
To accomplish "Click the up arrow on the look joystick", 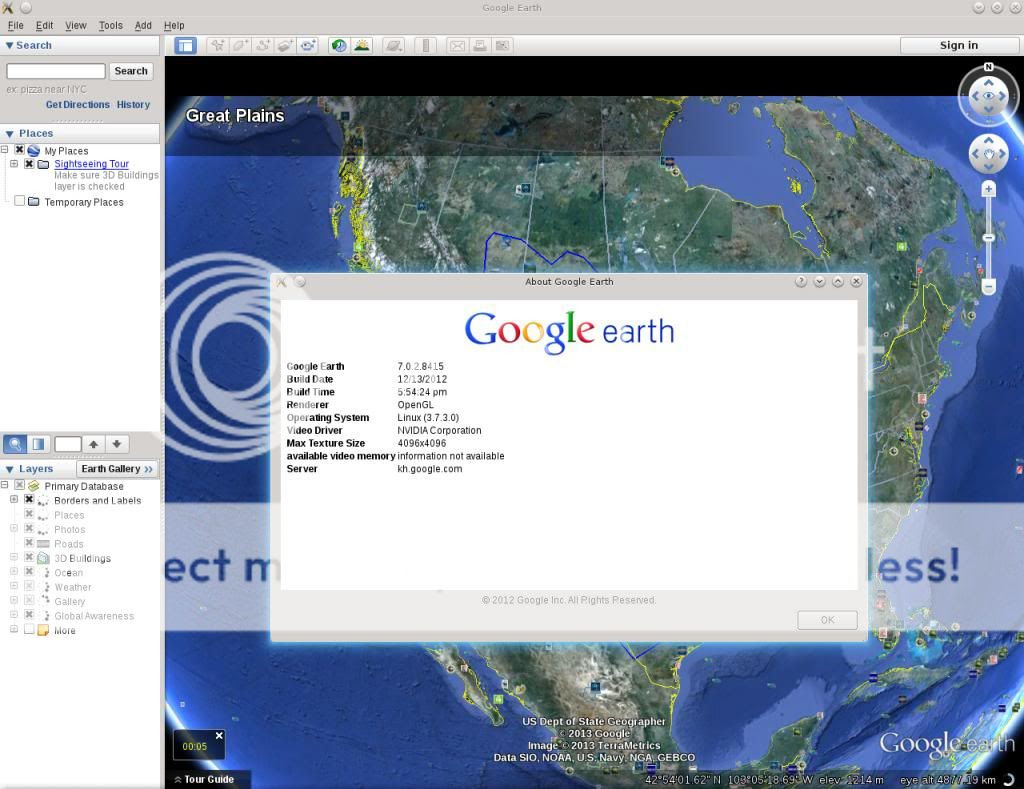I will coord(989,82).
